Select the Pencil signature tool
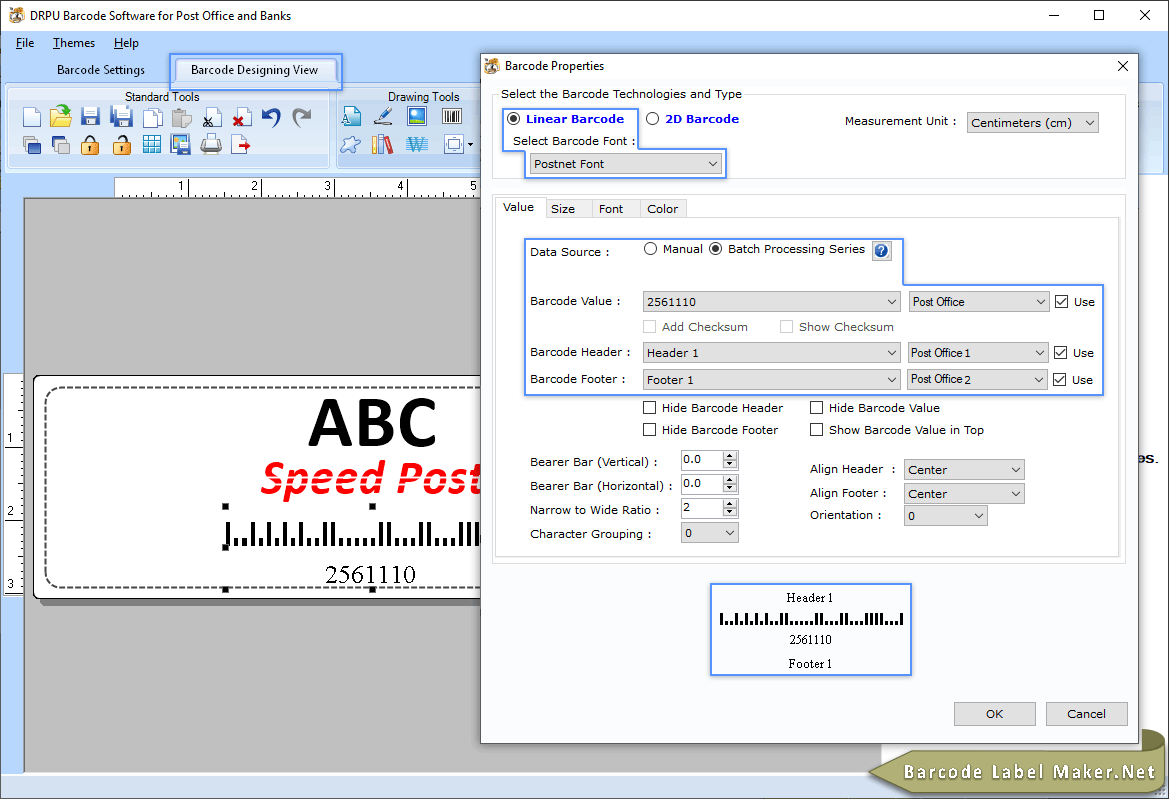 tap(383, 116)
